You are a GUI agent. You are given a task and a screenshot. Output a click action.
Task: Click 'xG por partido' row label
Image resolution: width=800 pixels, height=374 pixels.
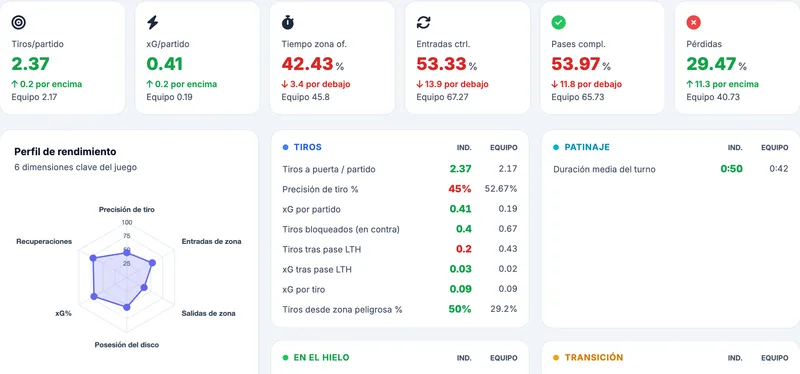pyautogui.click(x=311, y=209)
